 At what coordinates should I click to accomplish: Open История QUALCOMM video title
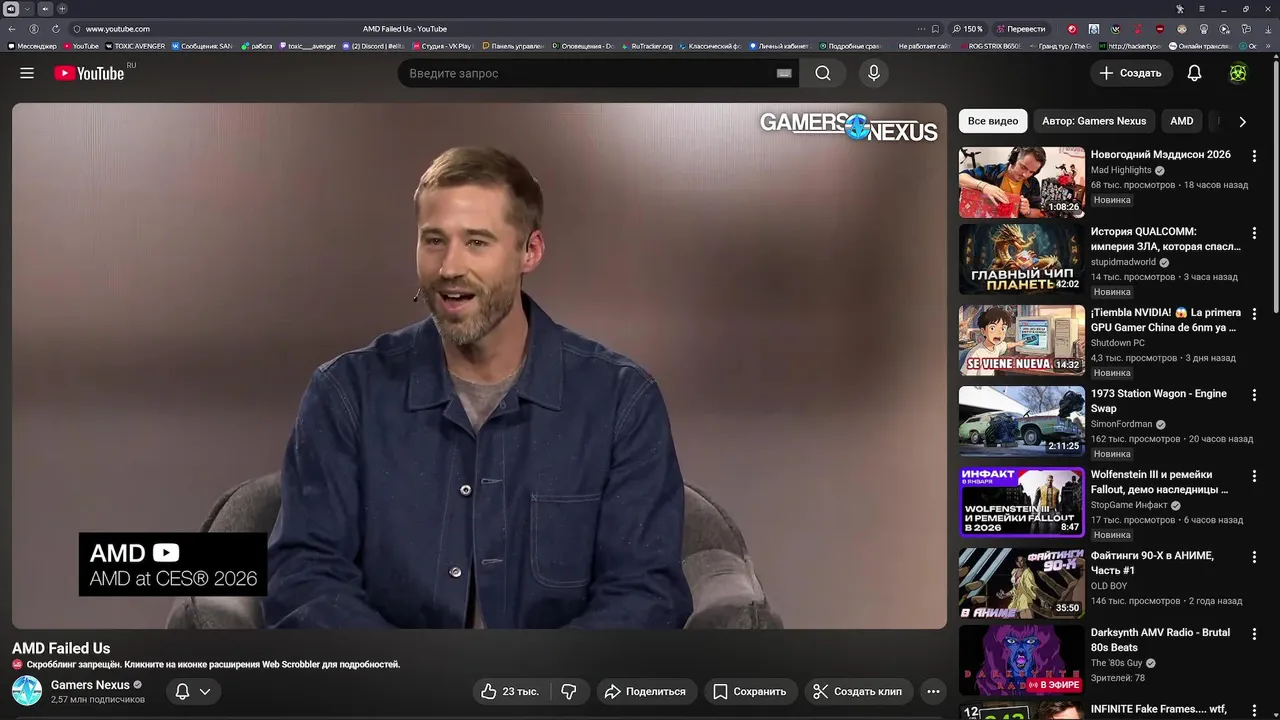point(1165,239)
